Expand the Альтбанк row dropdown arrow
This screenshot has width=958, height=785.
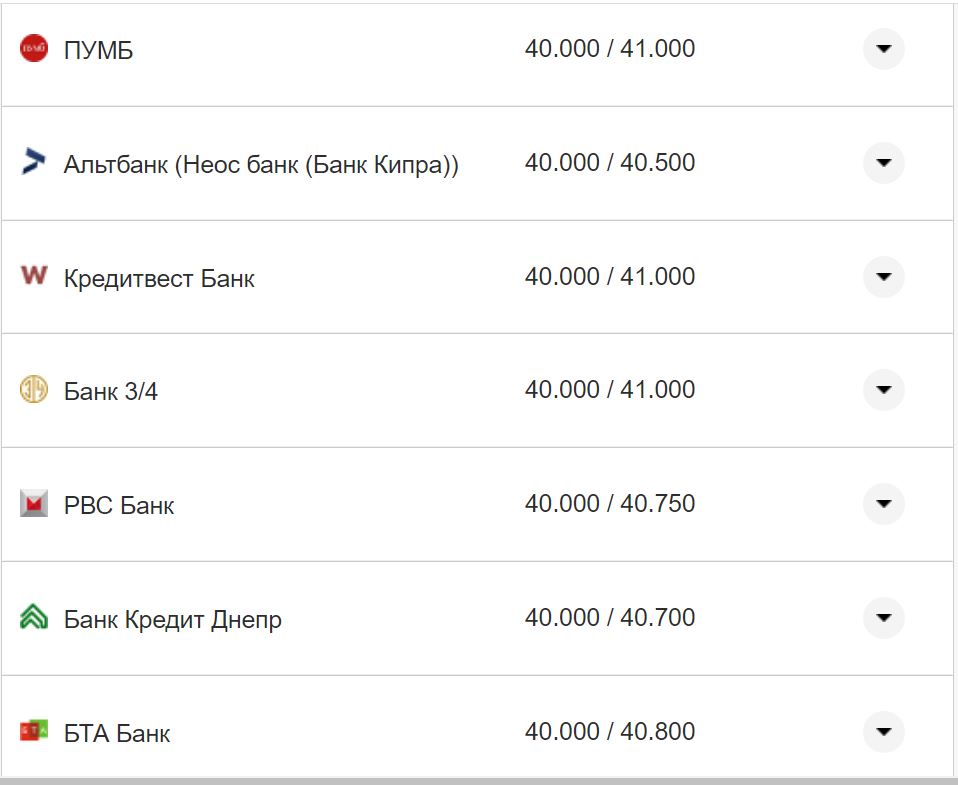(883, 163)
